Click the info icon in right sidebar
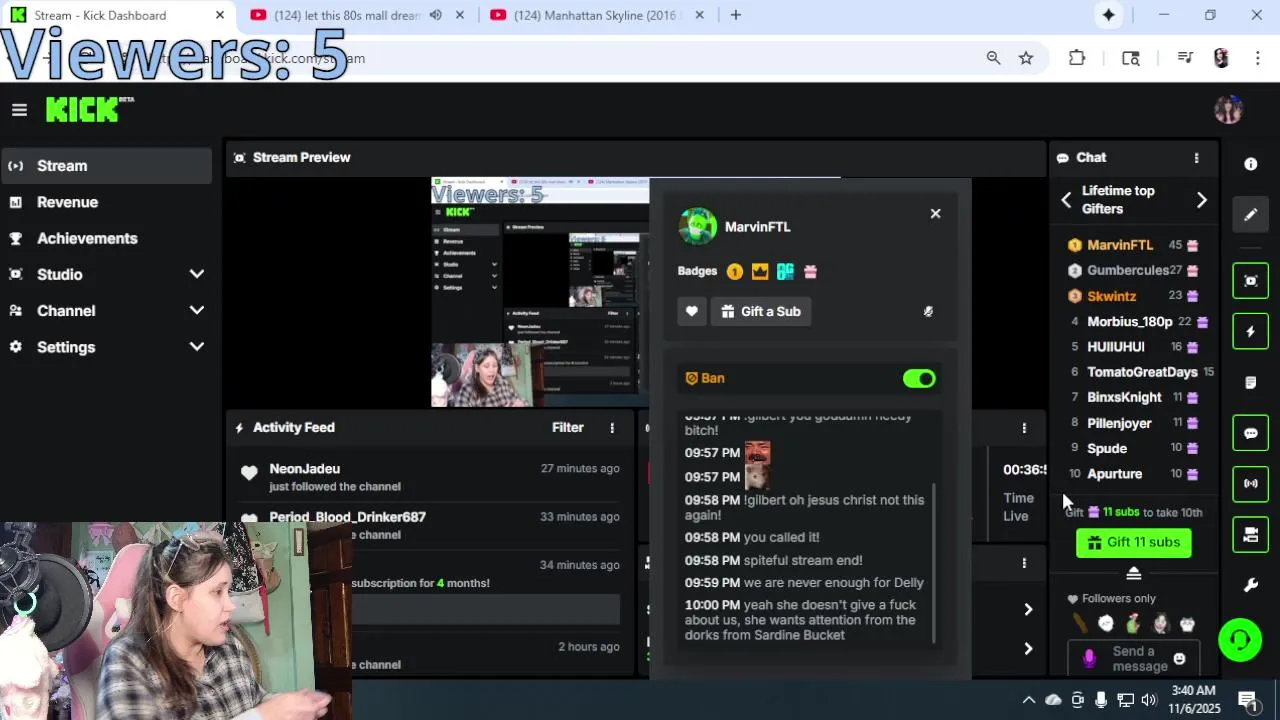1280x720 pixels. [1250, 164]
